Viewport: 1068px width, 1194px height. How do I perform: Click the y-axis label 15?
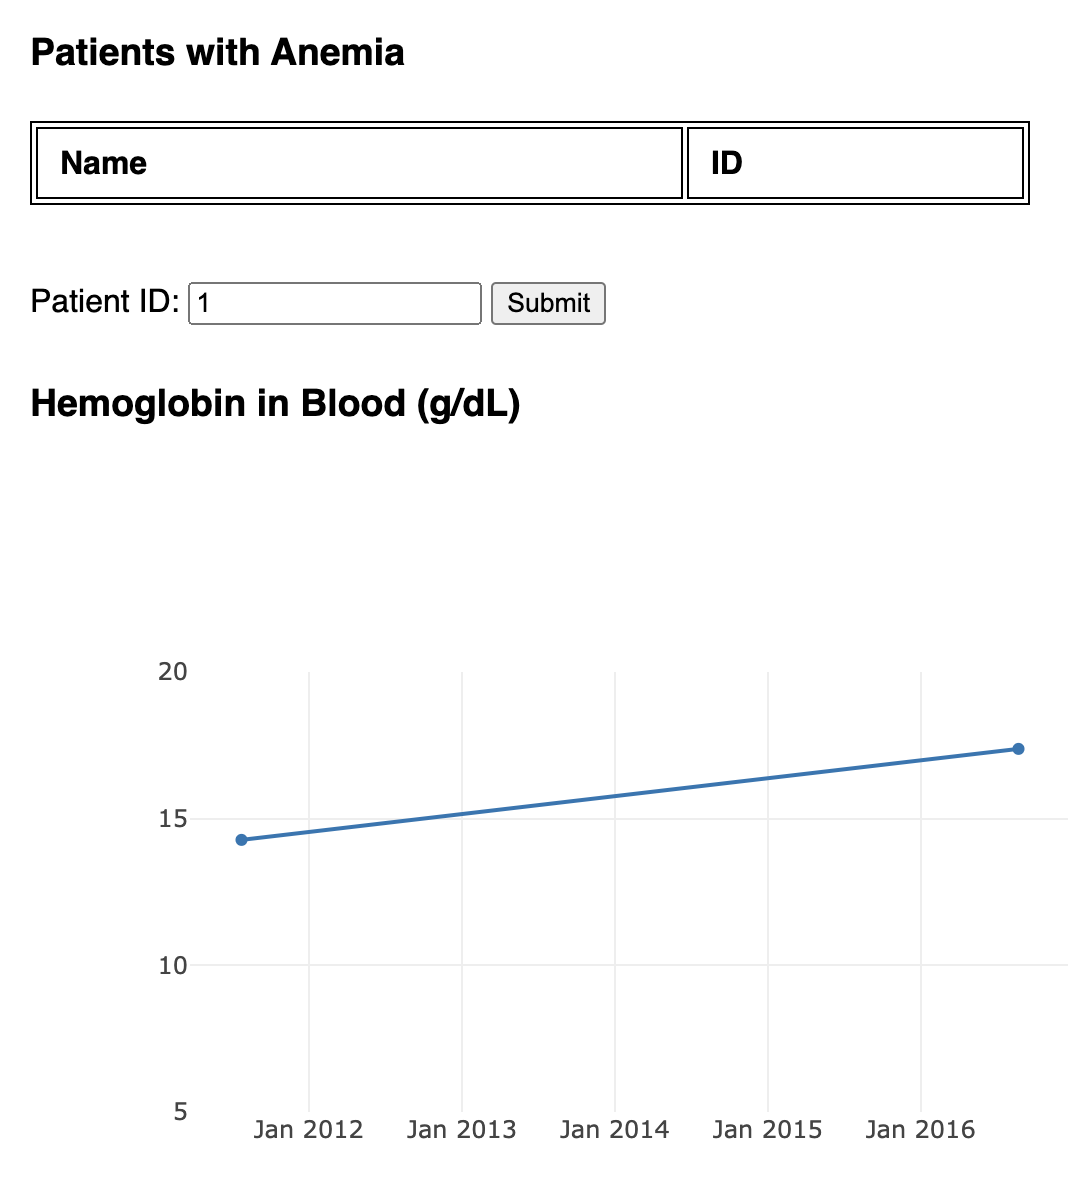pos(173,819)
